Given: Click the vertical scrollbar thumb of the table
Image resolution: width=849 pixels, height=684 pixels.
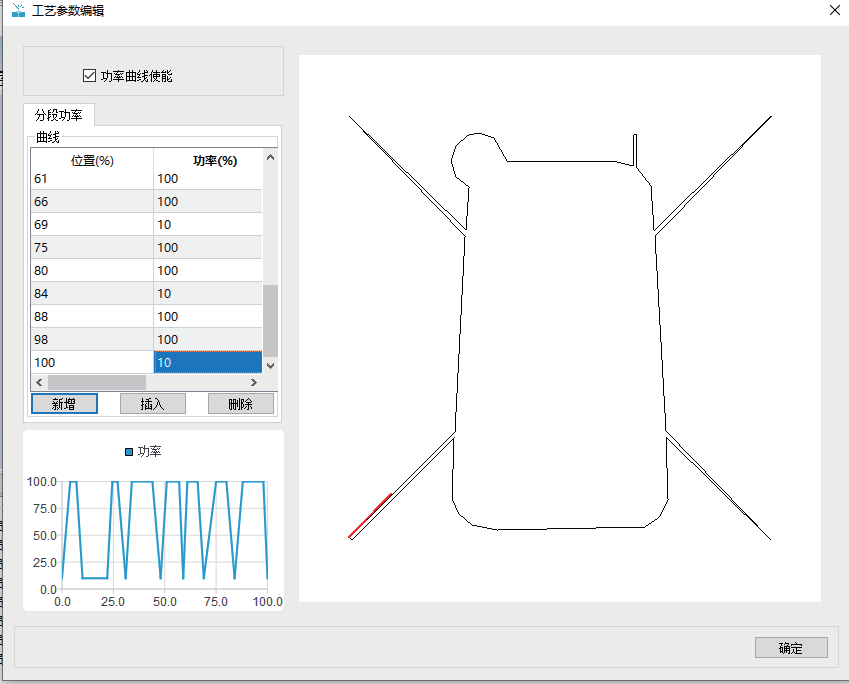Looking at the screenshot, I should click(270, 320).
